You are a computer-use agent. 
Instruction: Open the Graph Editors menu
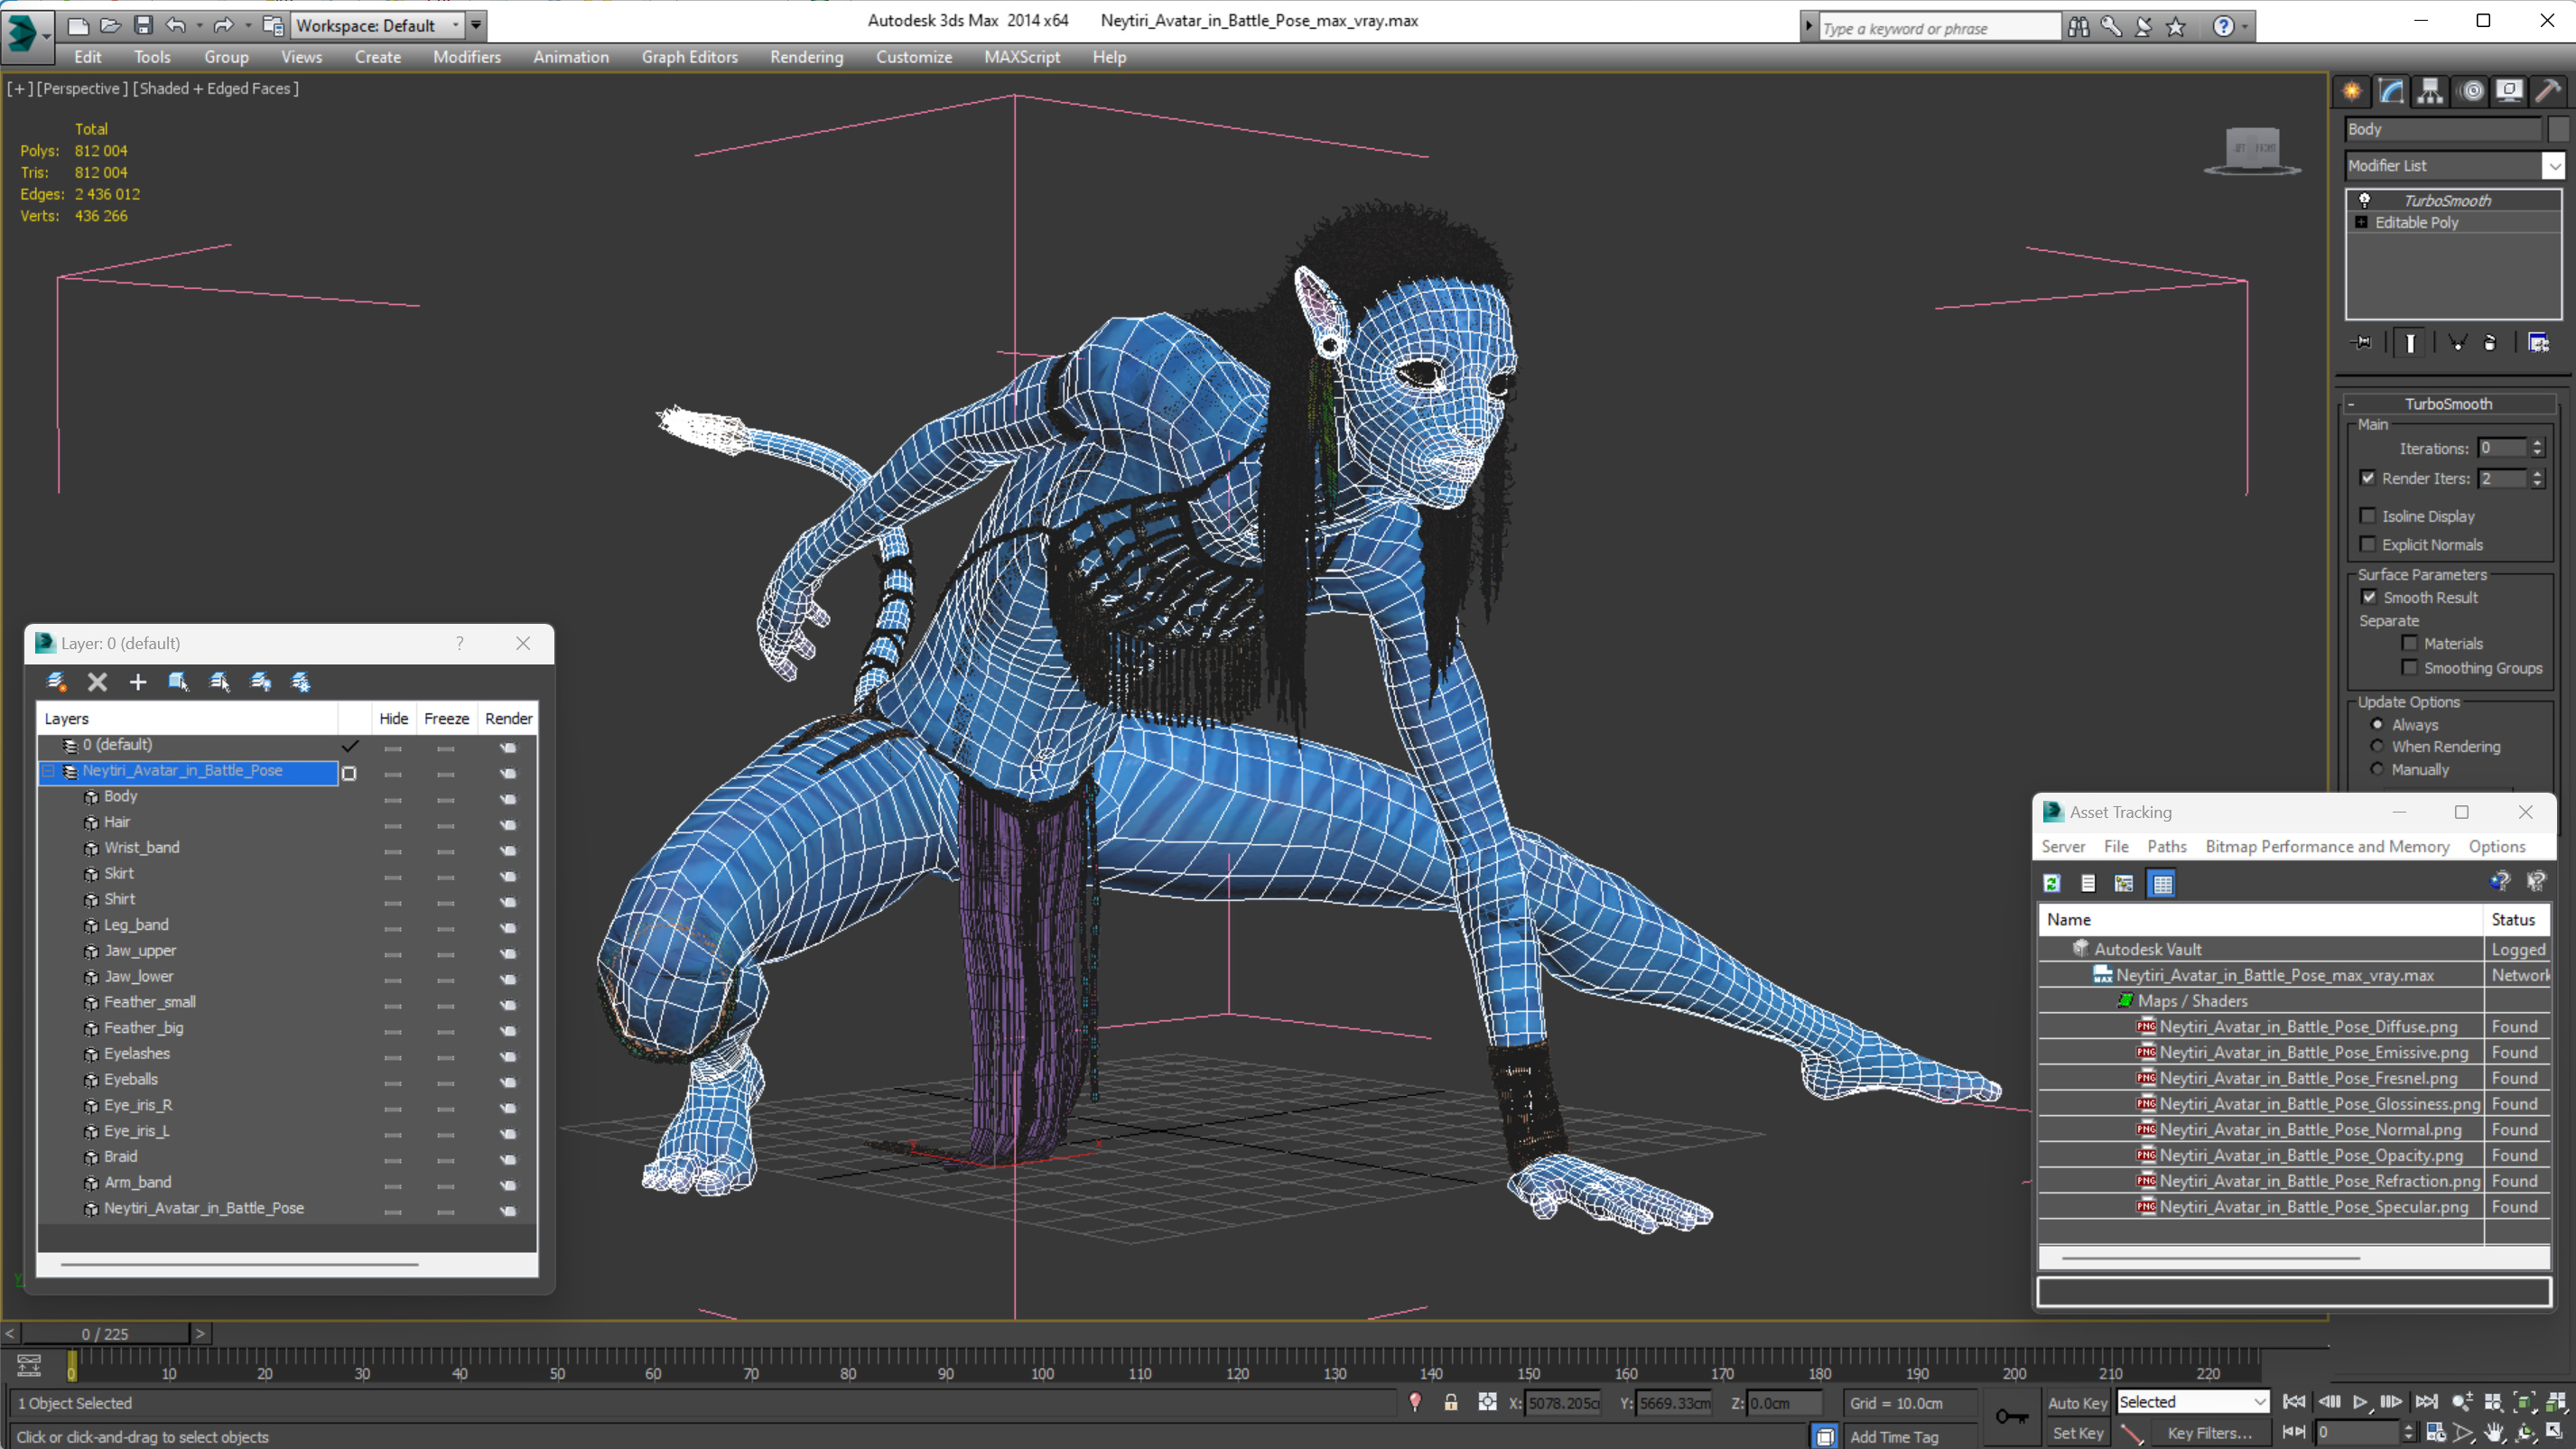tap(689, 57)
